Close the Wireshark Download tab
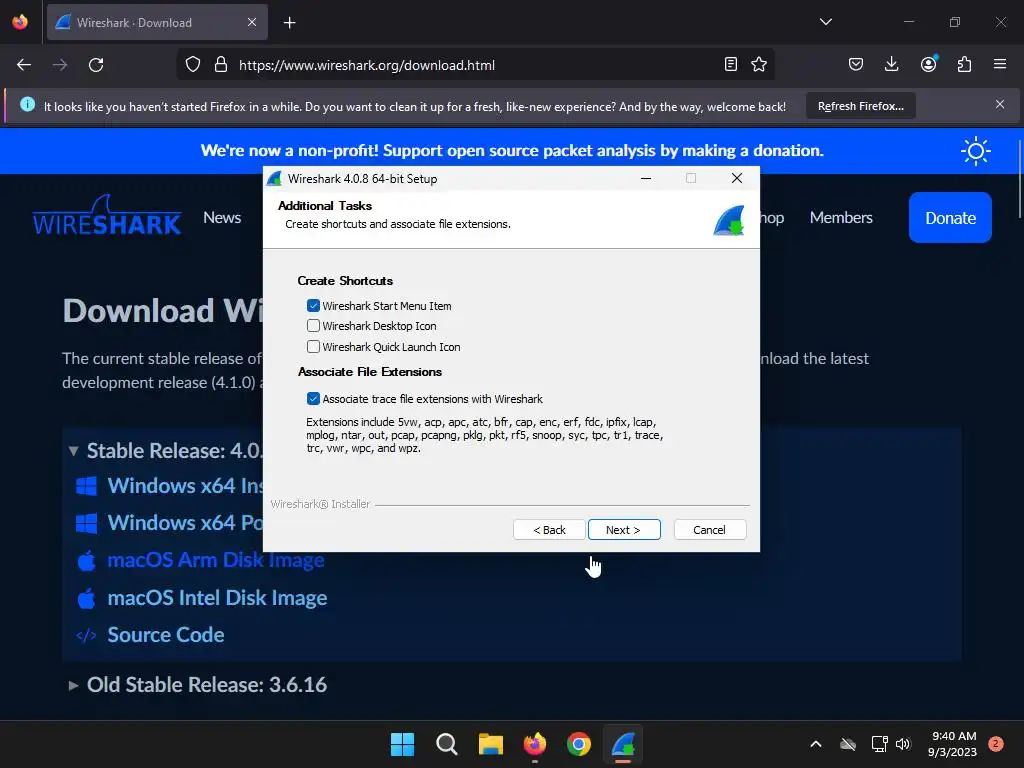The width and height of the screenshot is (1024, 768). pyautogui.click(x=252, y=22)
